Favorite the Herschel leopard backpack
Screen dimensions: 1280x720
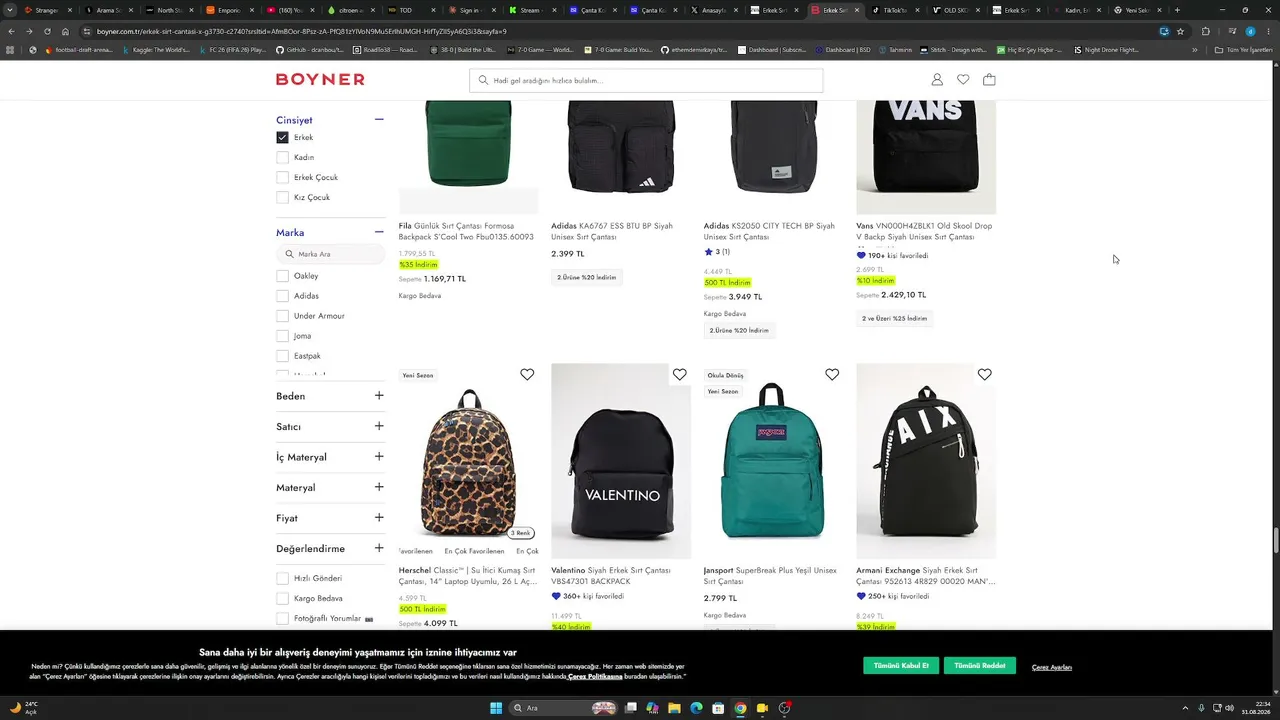click(x=527, y=375)
